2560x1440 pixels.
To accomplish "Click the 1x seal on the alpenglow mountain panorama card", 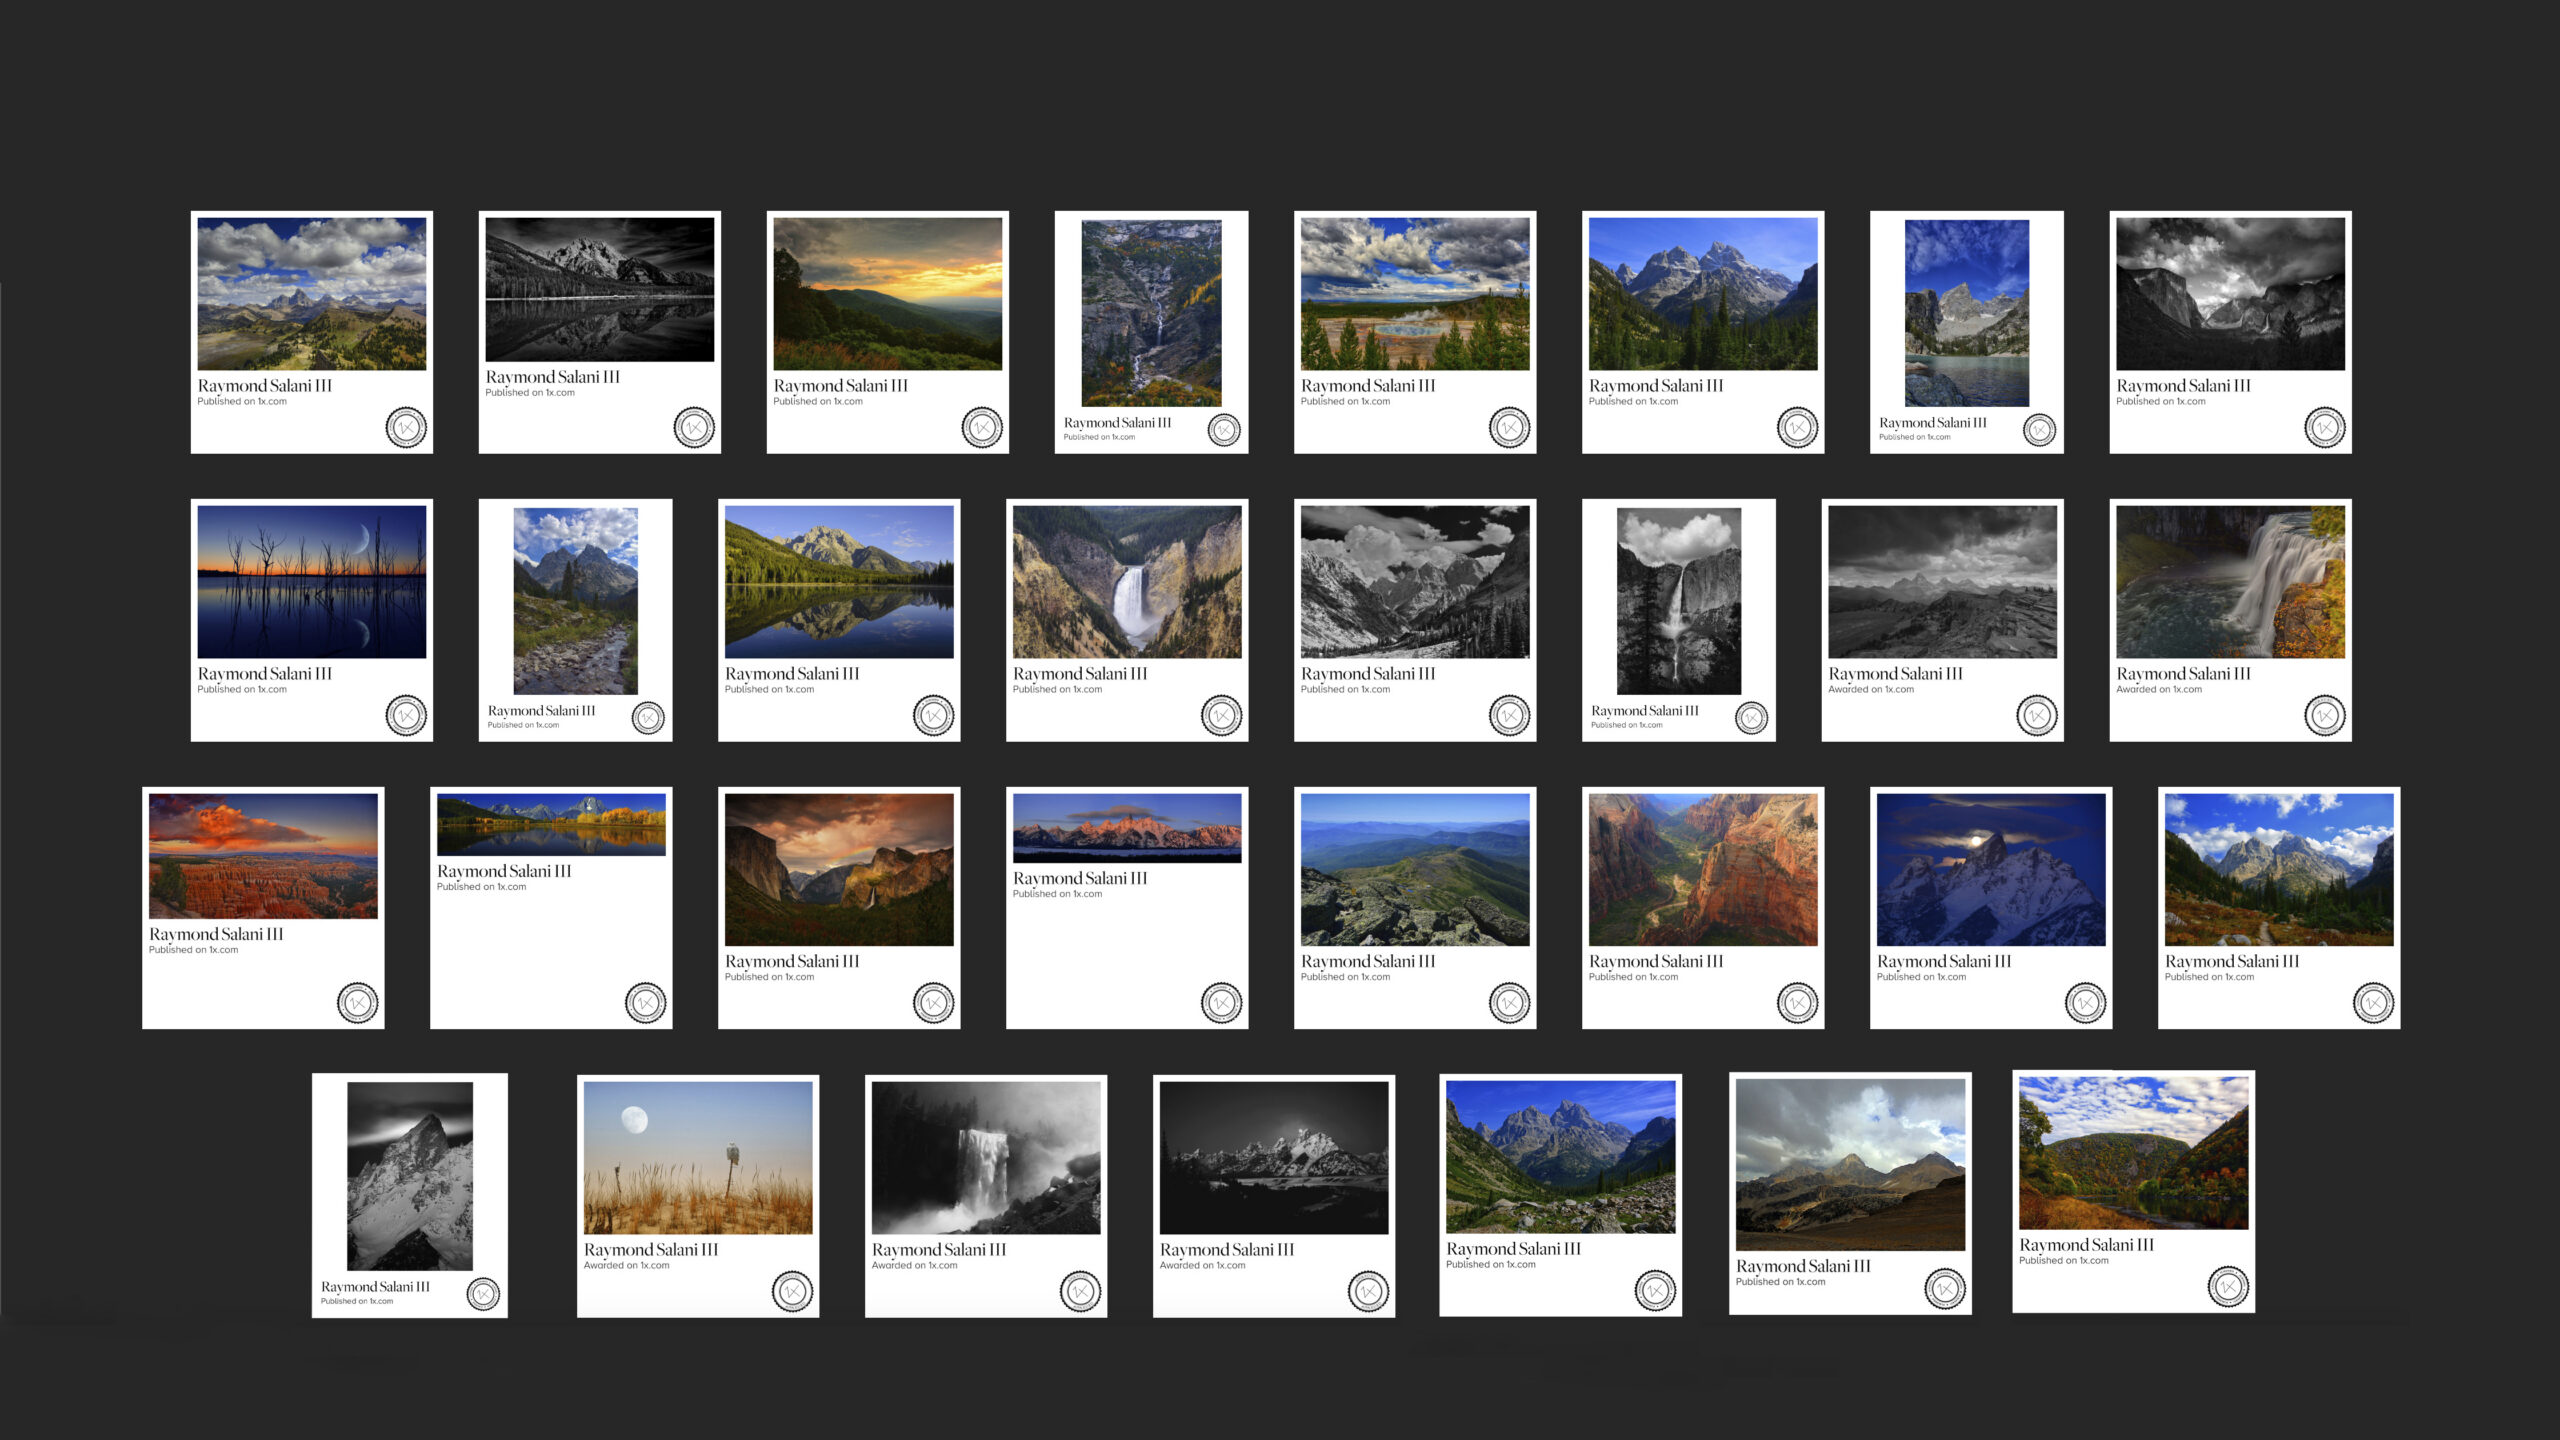I will 1221,1003.
